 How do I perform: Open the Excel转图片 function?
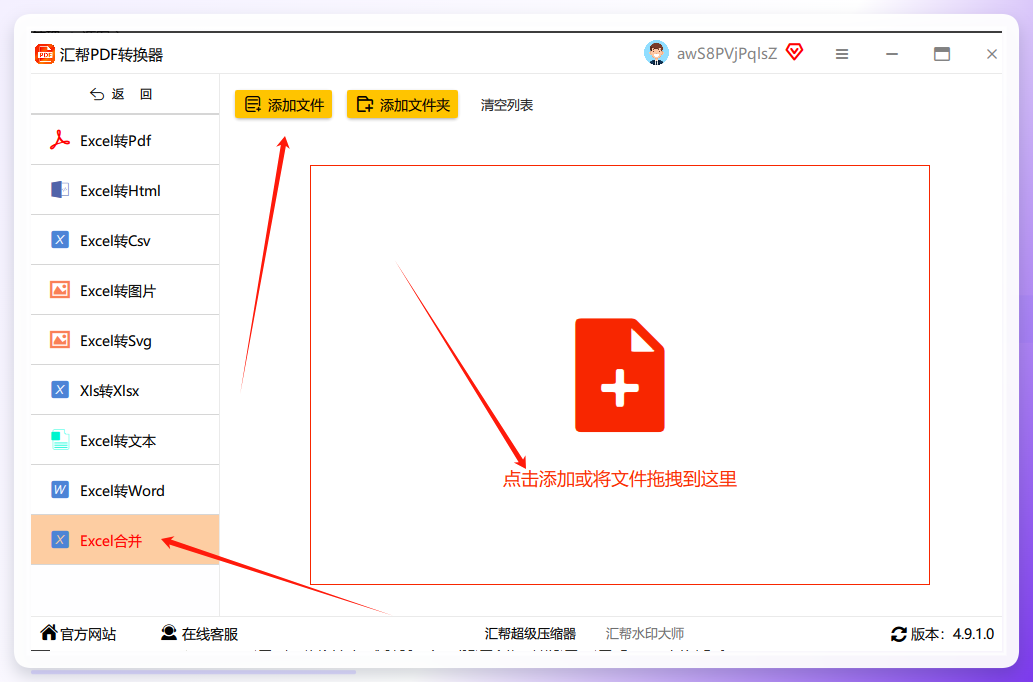click(125, 291)
